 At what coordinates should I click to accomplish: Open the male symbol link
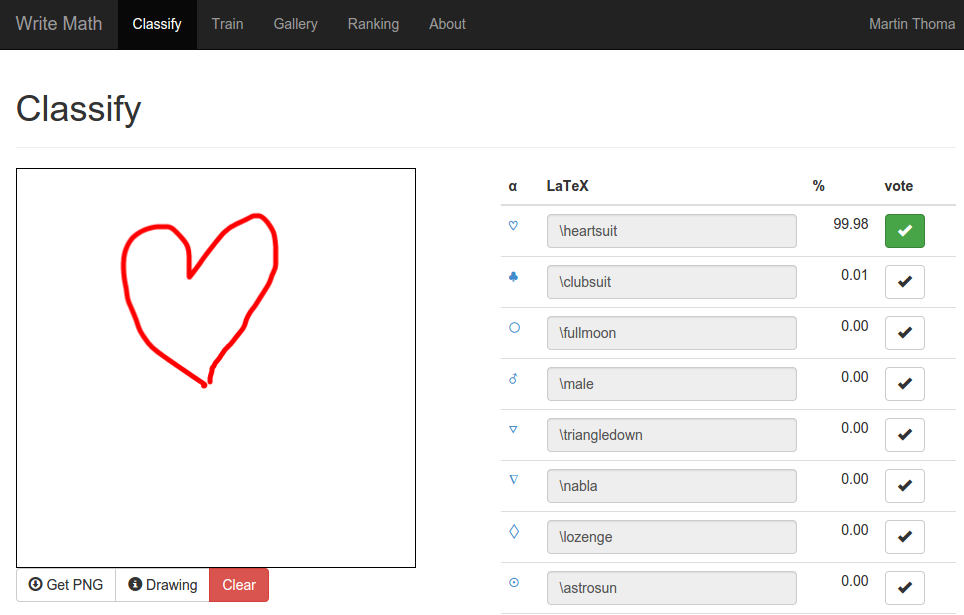(x=513, y=379)
